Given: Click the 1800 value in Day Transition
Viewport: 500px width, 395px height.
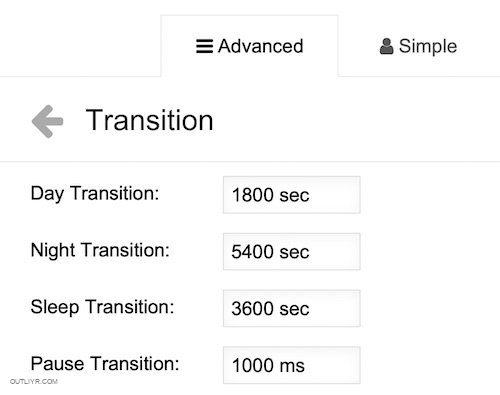Looking at the screenshot, I should (x=252, y=195).
